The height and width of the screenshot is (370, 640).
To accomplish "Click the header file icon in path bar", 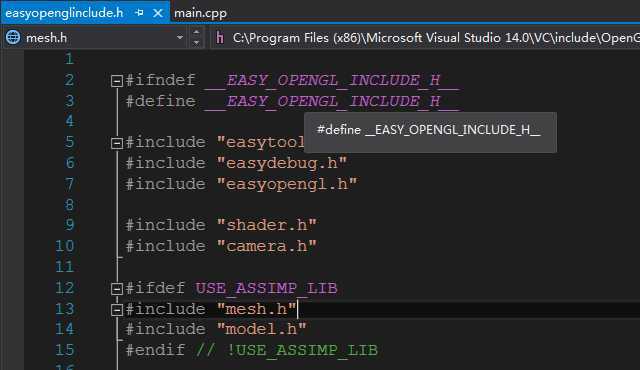I will click(x=220, y=38).
